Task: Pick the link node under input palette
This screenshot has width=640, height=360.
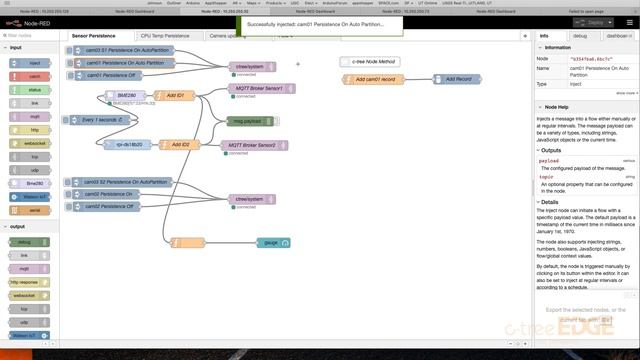Action: [x=30, y=103]
